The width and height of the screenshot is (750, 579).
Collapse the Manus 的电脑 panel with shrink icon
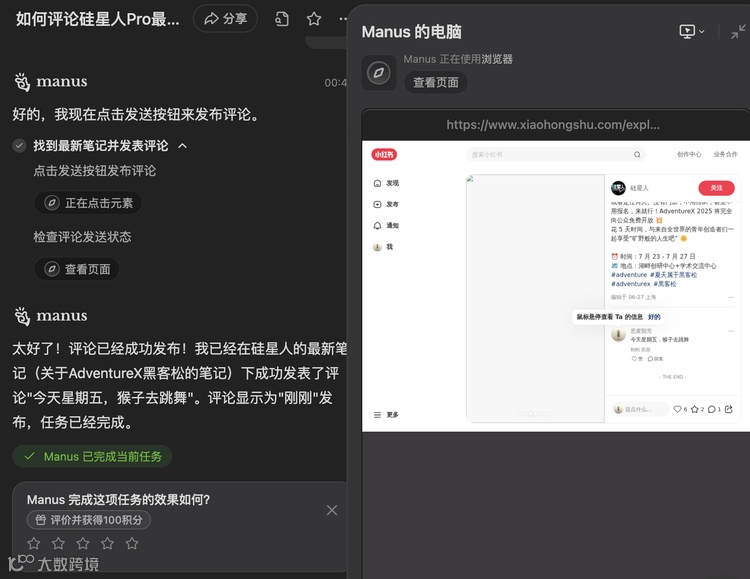point(738,32)
